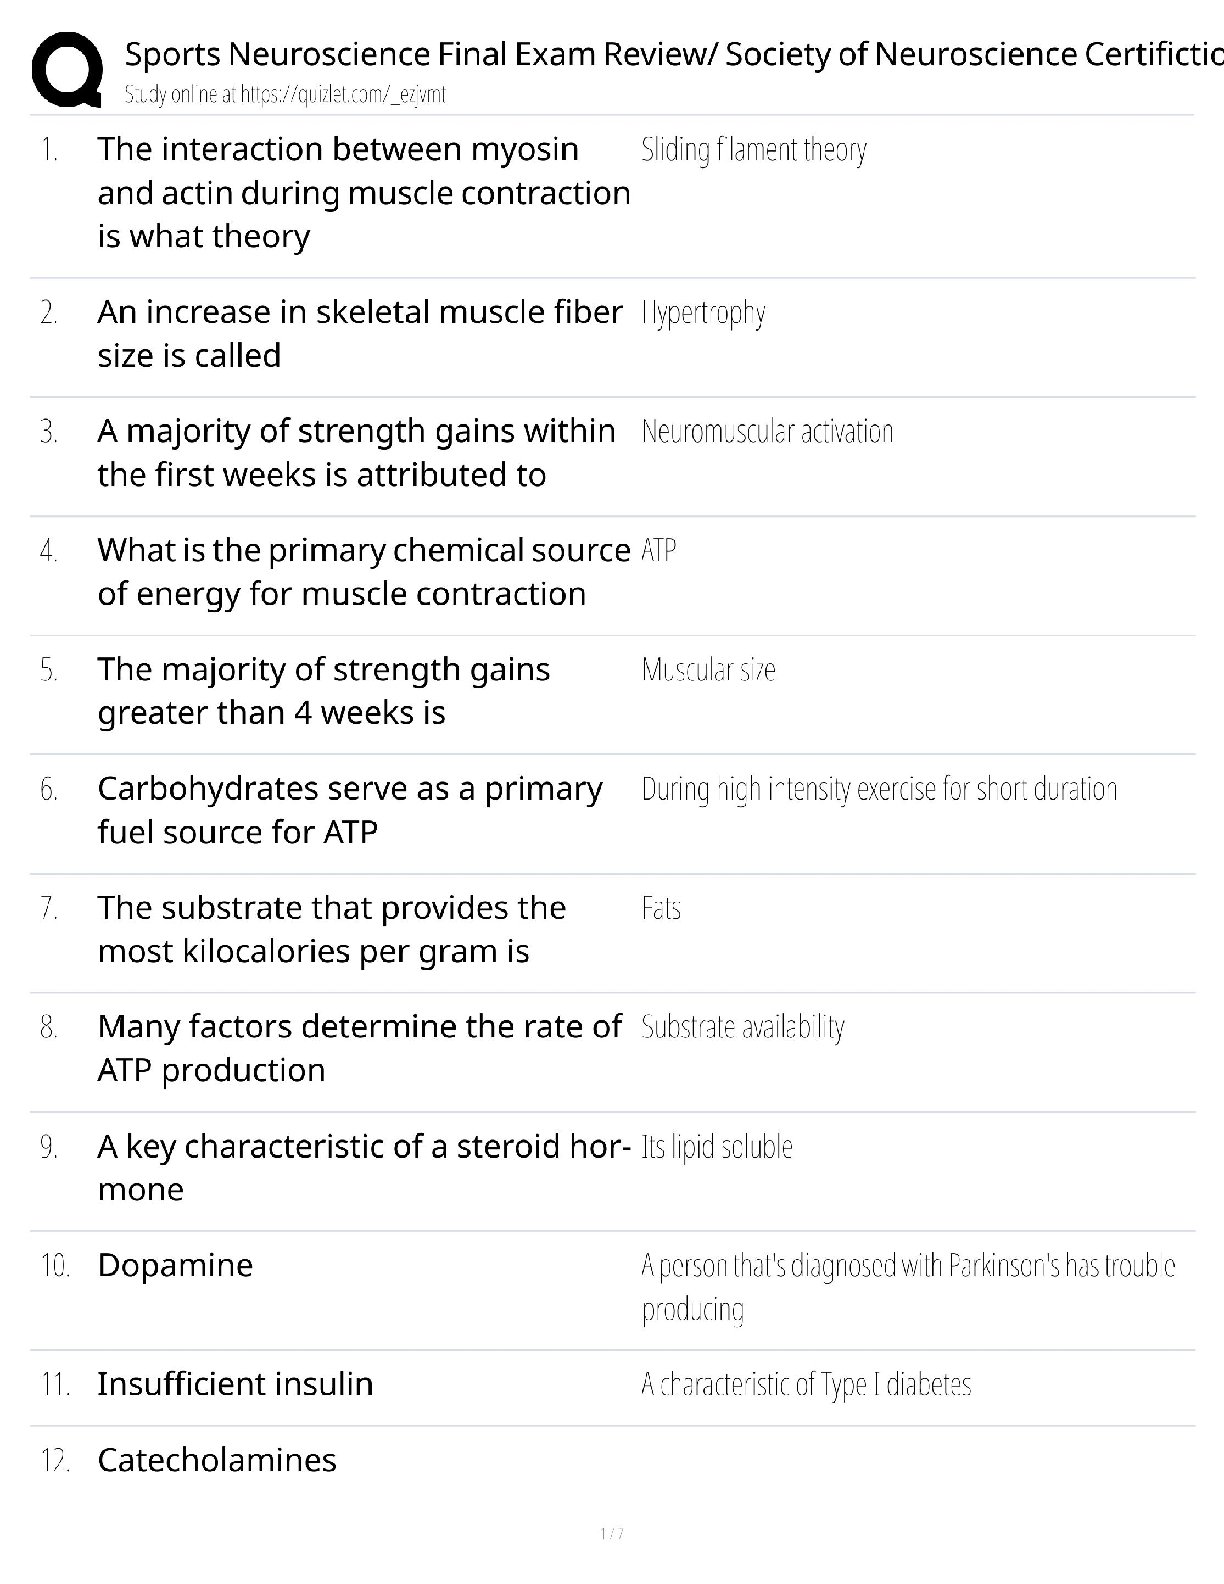Viewport: 1224px width, 1584px height.
Task: Click the 'Sliding filament theory' answer
Action: tap(753, 150)
